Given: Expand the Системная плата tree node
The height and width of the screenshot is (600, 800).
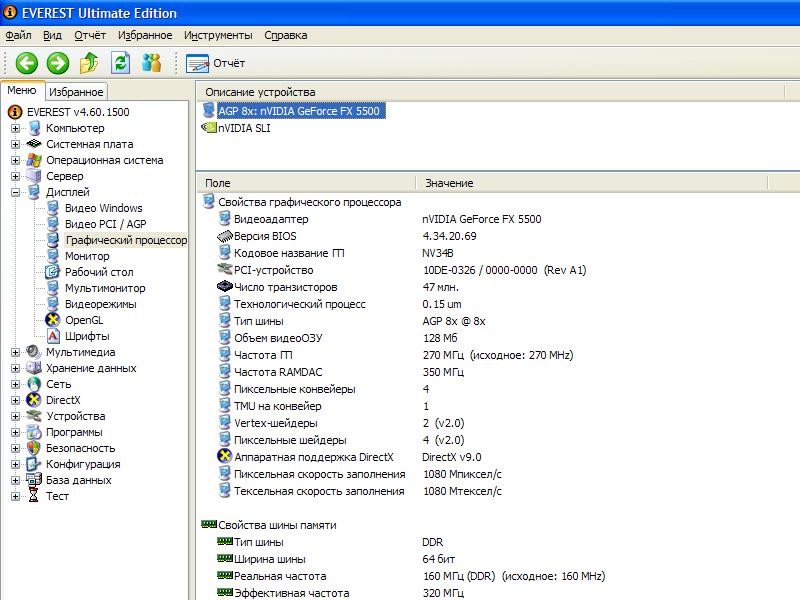Looking at the screenshot, I should [15, 144].
